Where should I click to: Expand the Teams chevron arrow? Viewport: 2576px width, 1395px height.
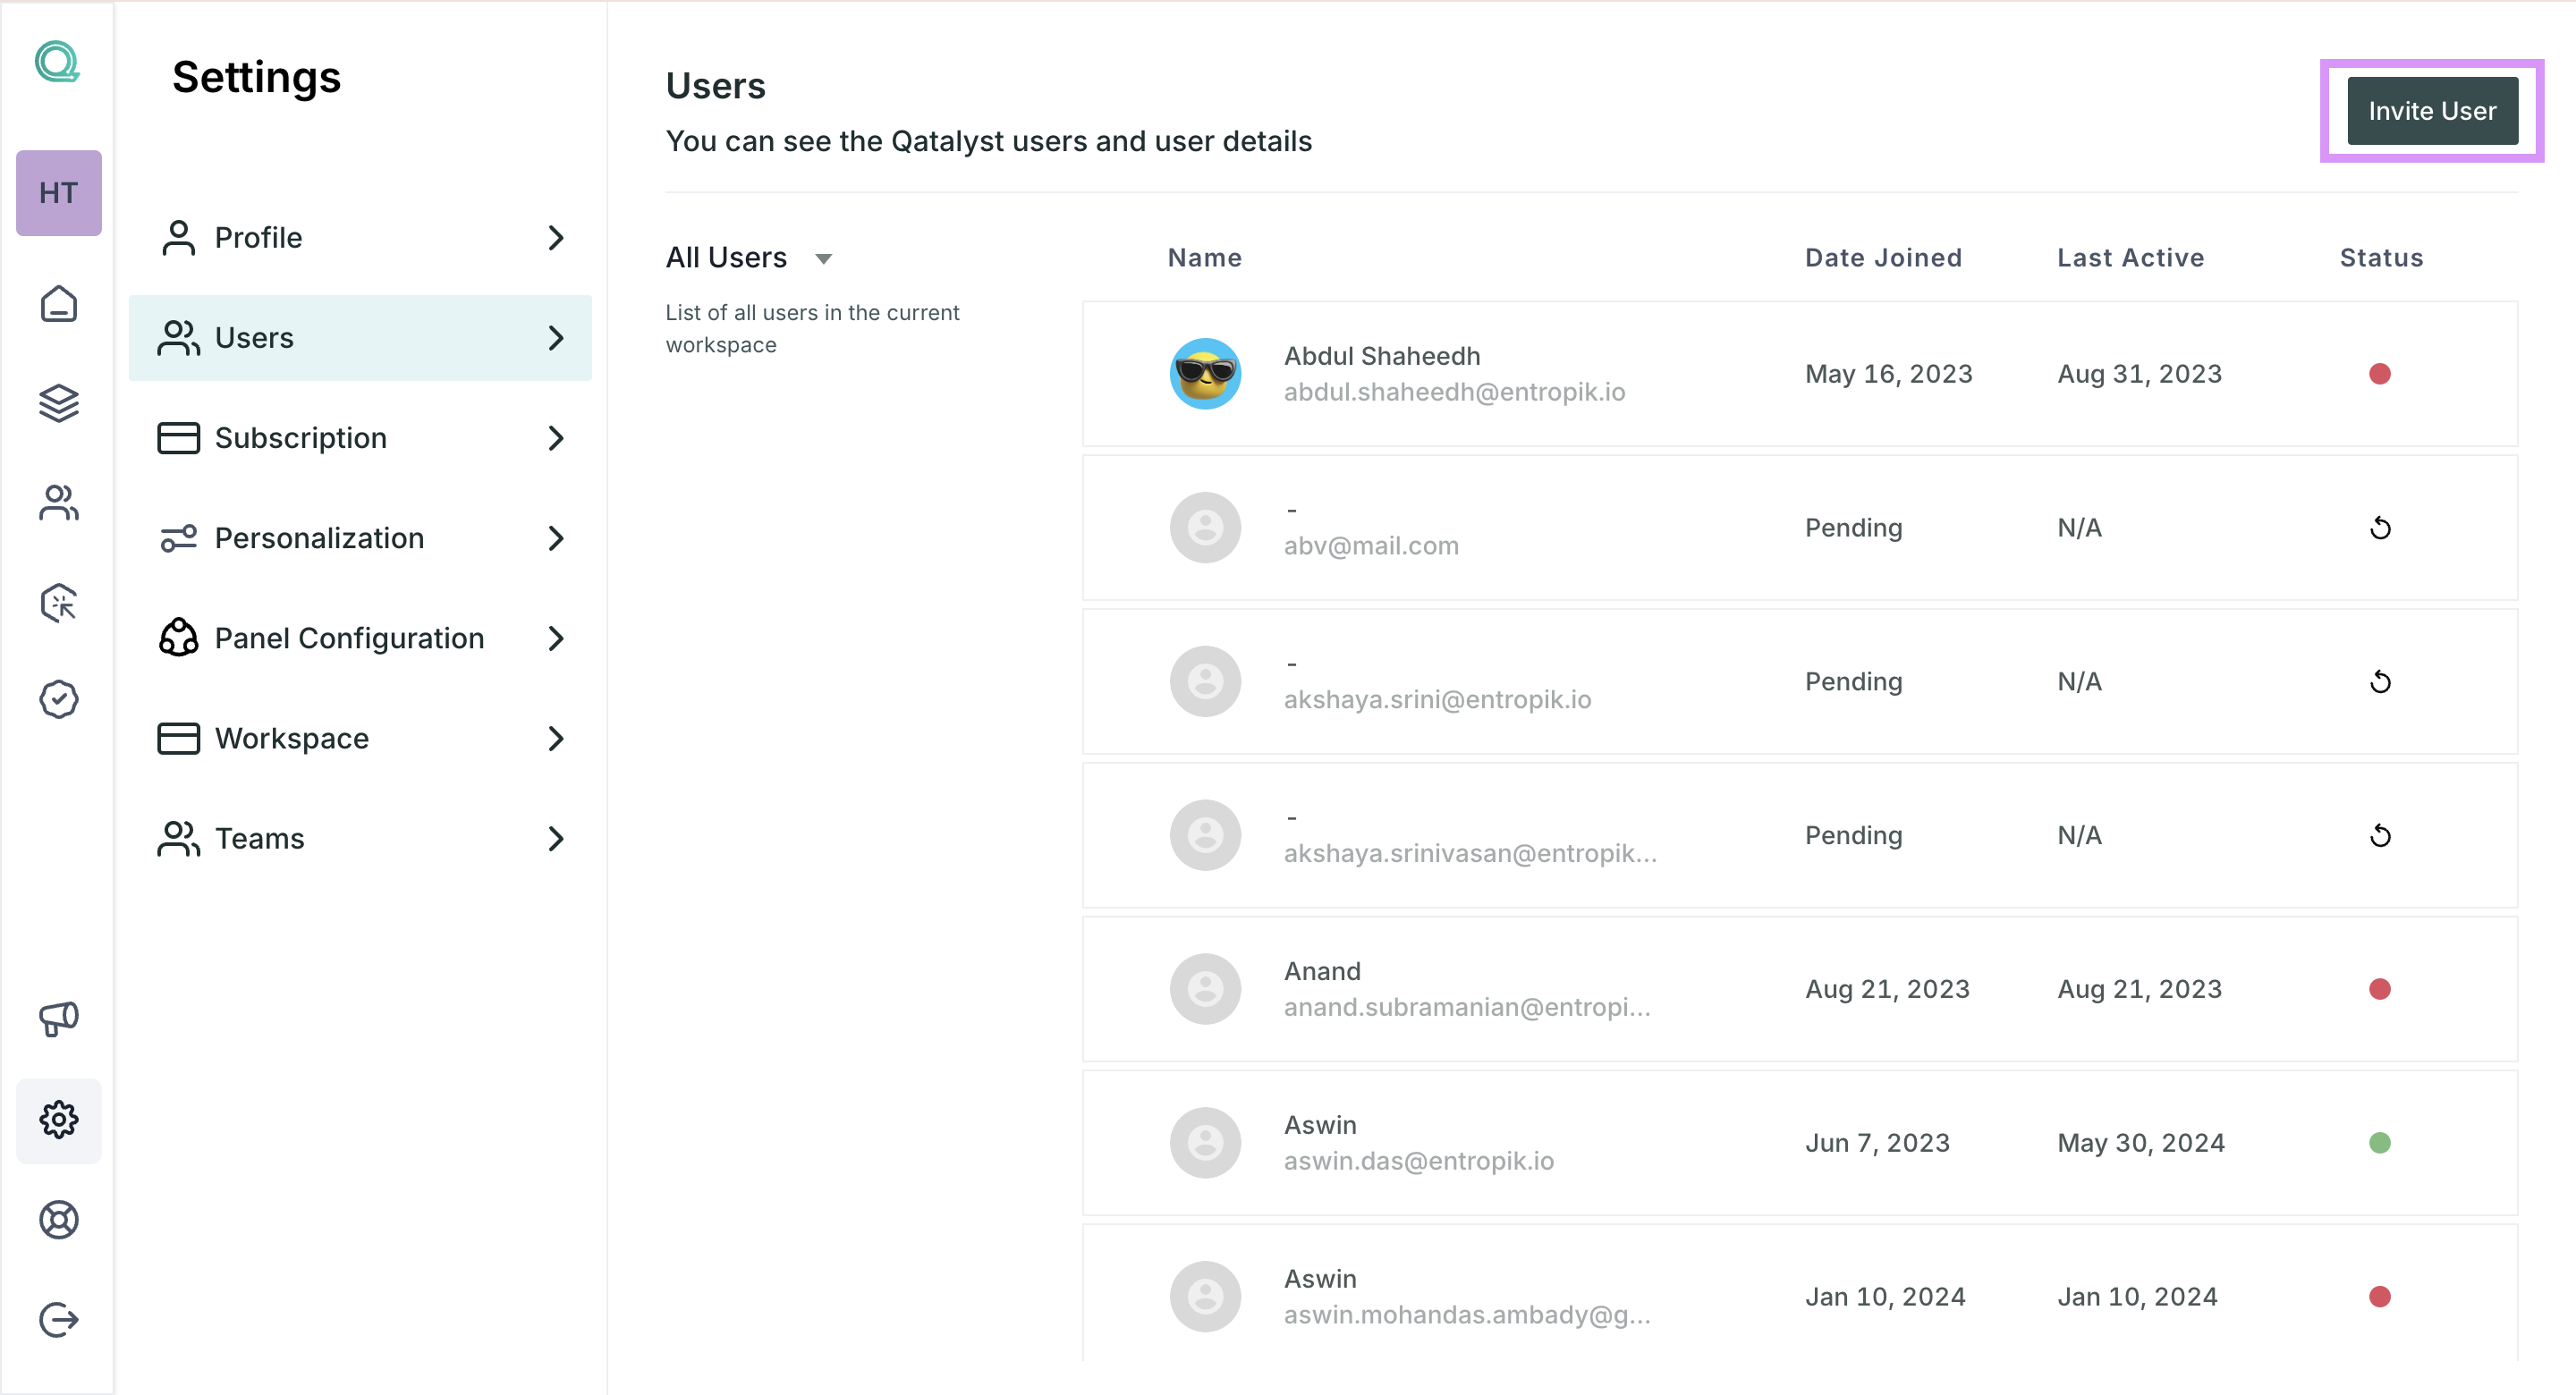[x=556, y=838]
